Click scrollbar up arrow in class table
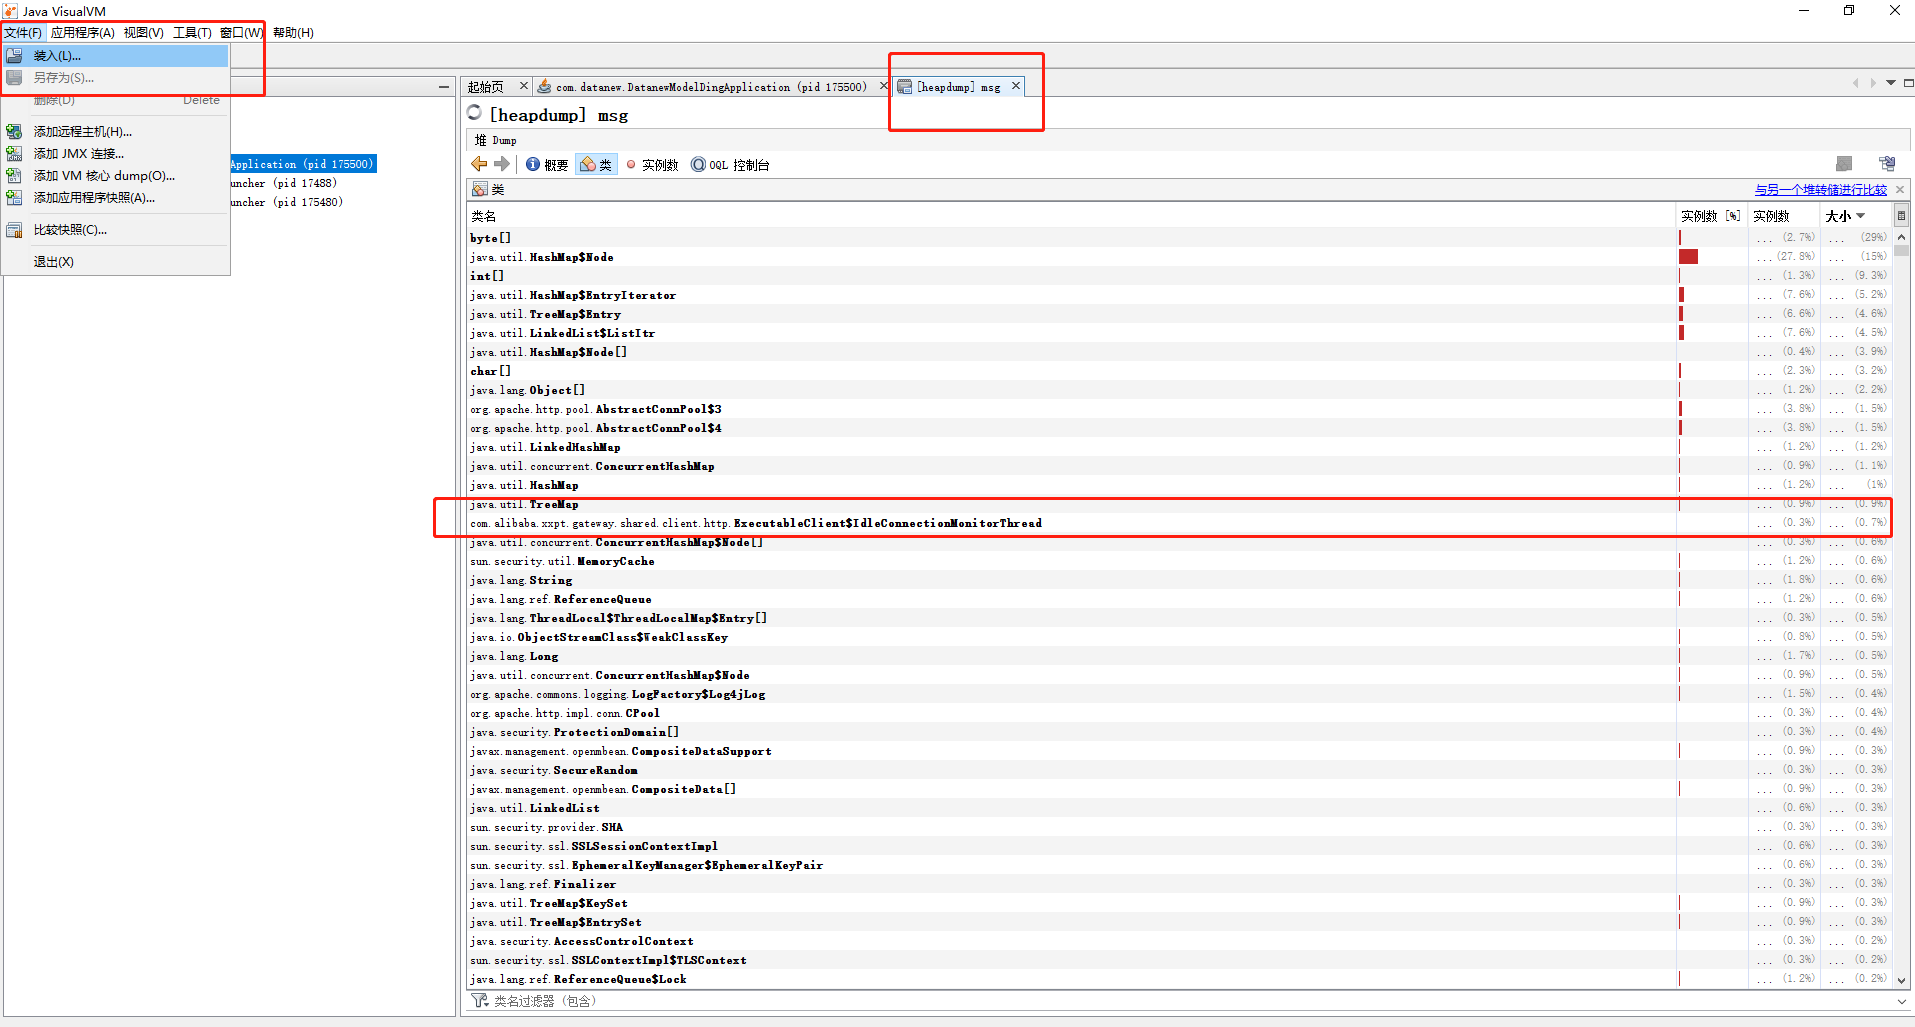The image size is (1915, 1027). coord(1901,237)
